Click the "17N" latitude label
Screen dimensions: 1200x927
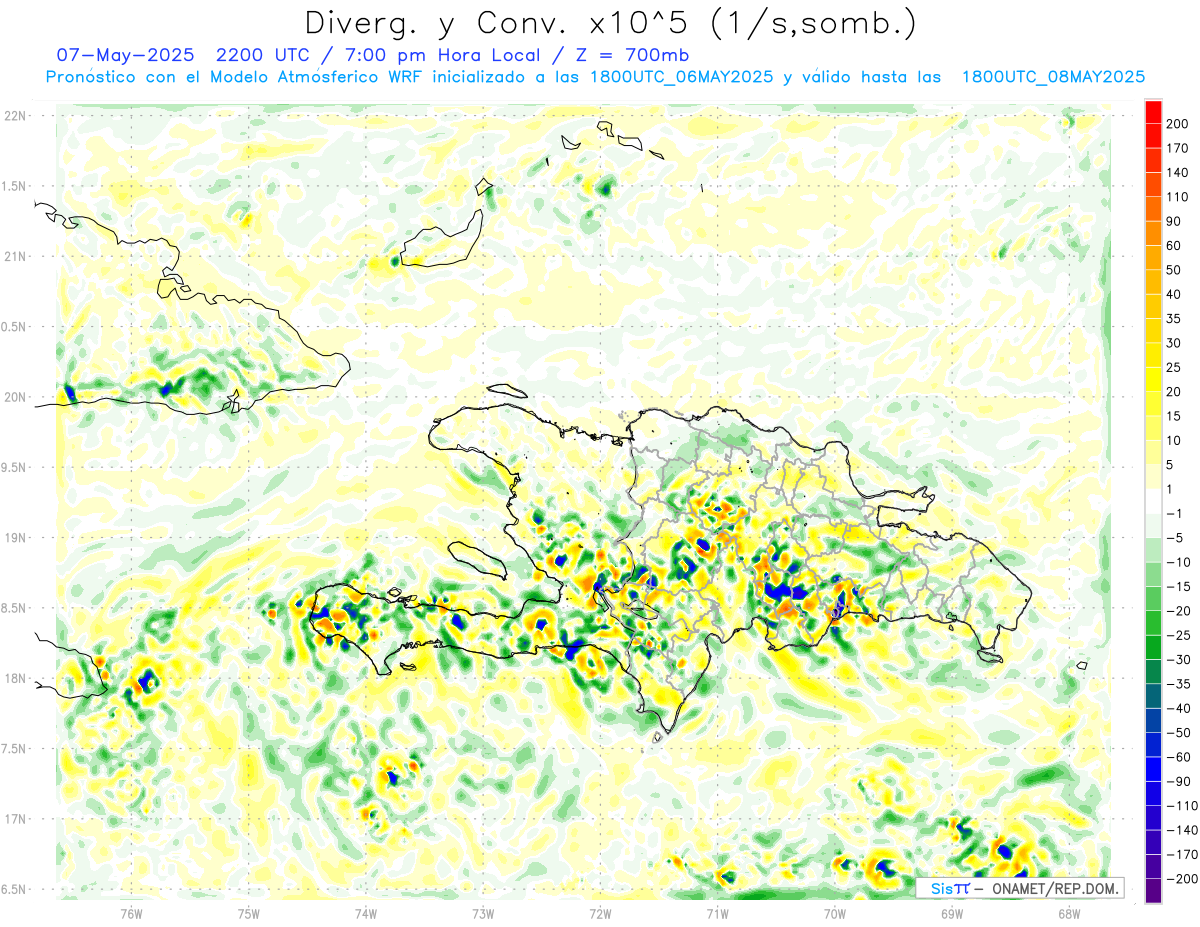click(x=15, y=819)
